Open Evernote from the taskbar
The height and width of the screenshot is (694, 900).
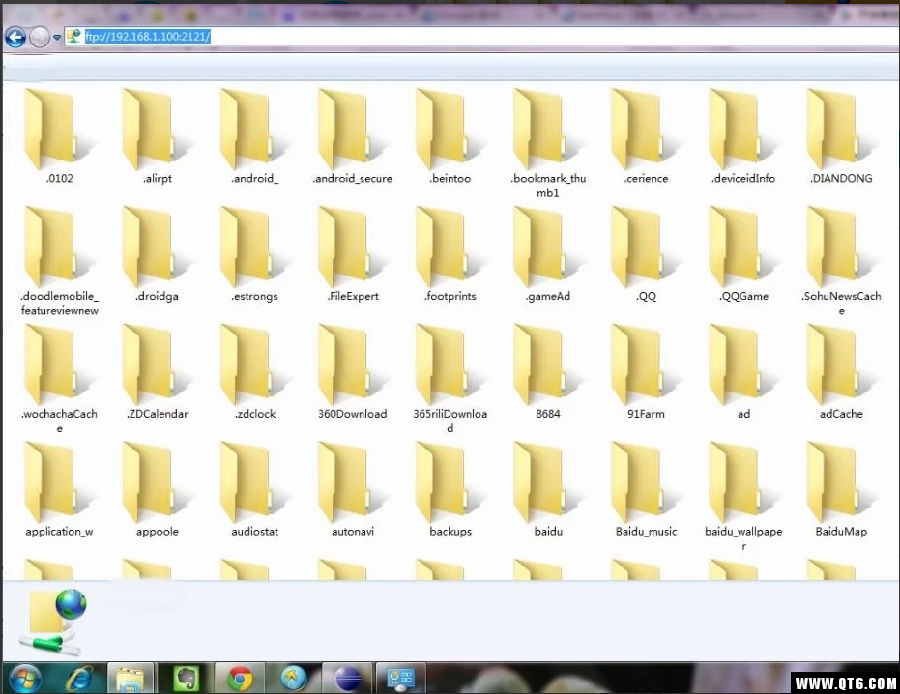186,679
